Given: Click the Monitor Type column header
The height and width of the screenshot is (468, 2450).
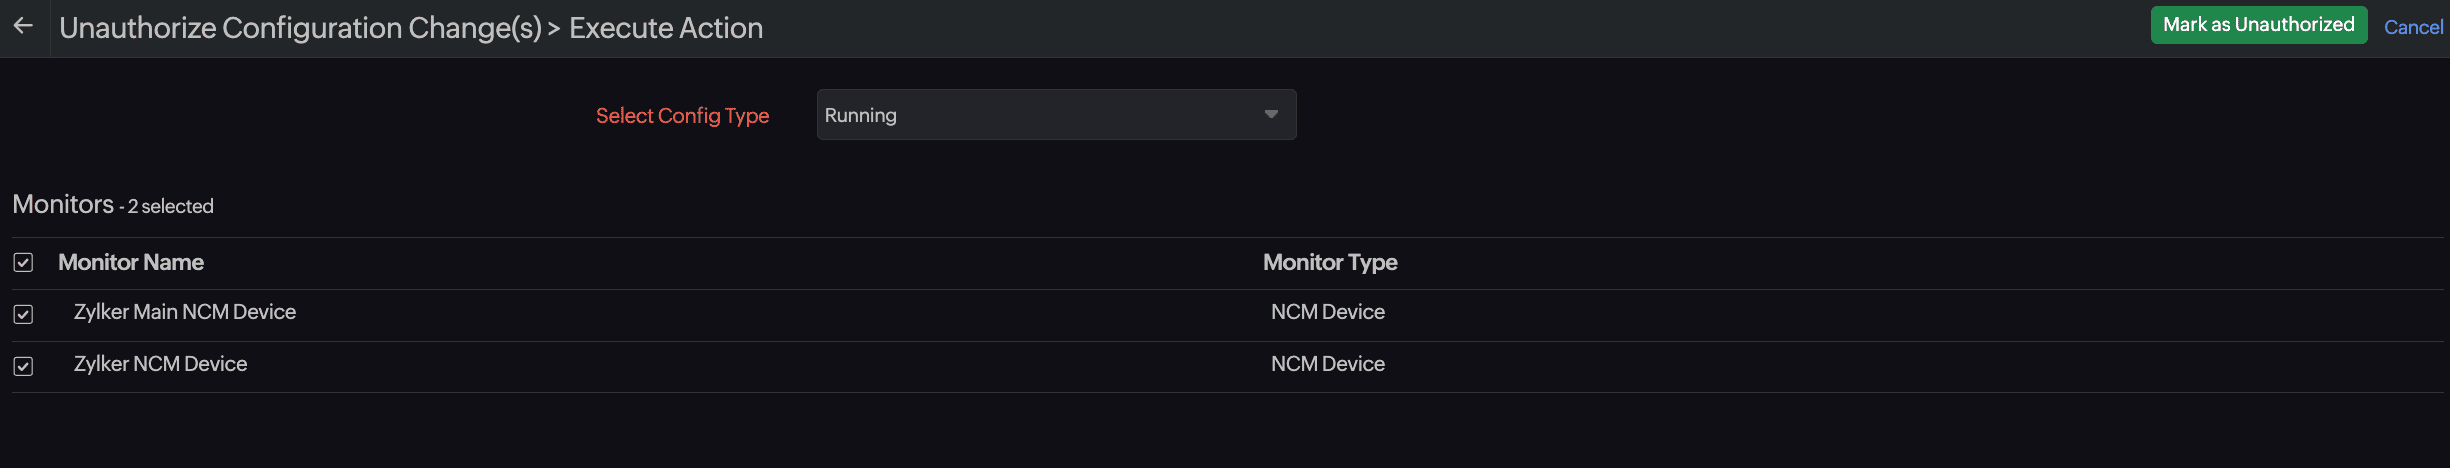Looking at the screenshot, I should [x=1329, y=262].
